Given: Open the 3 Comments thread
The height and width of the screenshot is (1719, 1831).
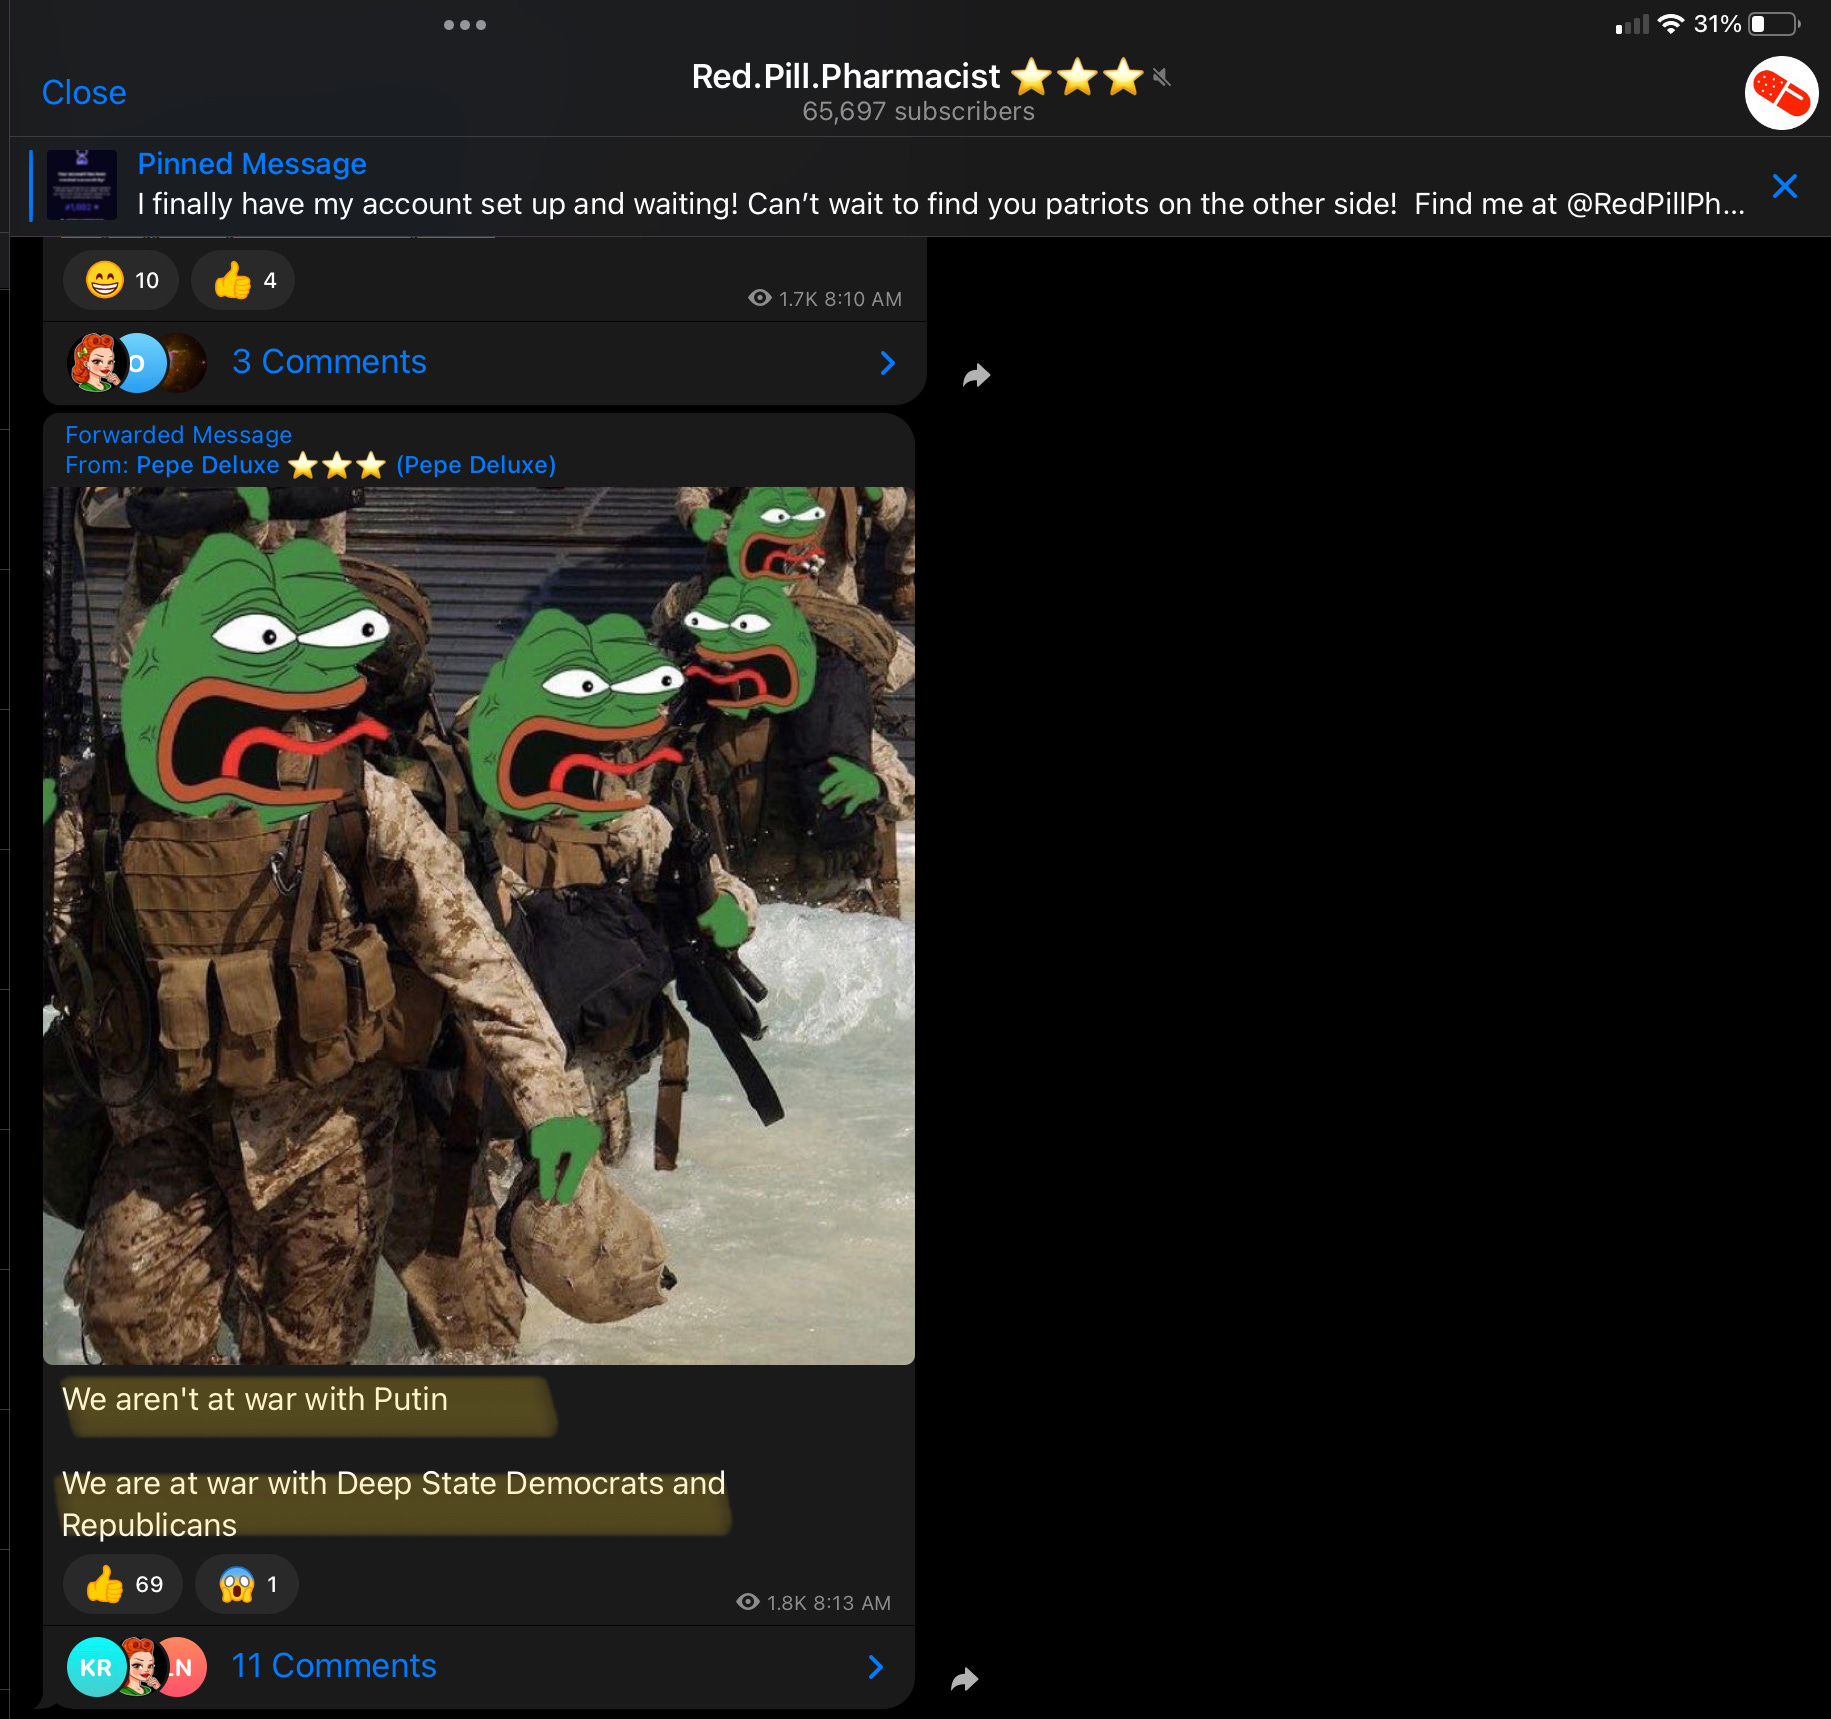Looking at the screenshot, I should click(485, 363).
